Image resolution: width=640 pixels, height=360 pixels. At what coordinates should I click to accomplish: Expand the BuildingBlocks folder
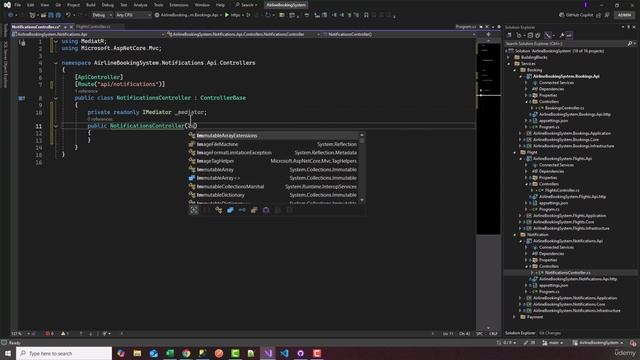(509, 58)
